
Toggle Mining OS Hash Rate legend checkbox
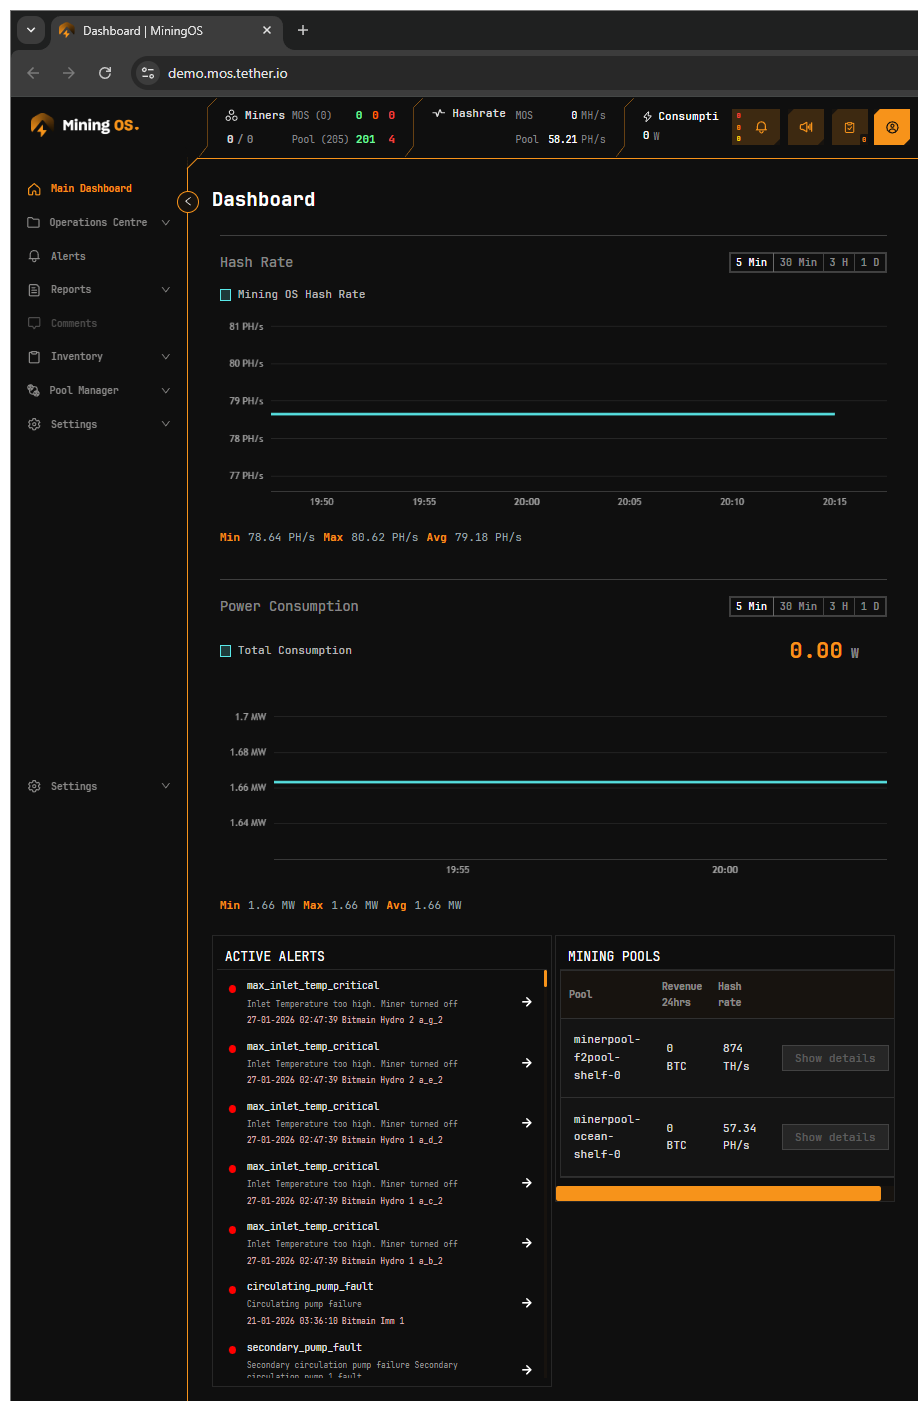tap(226, 295)
